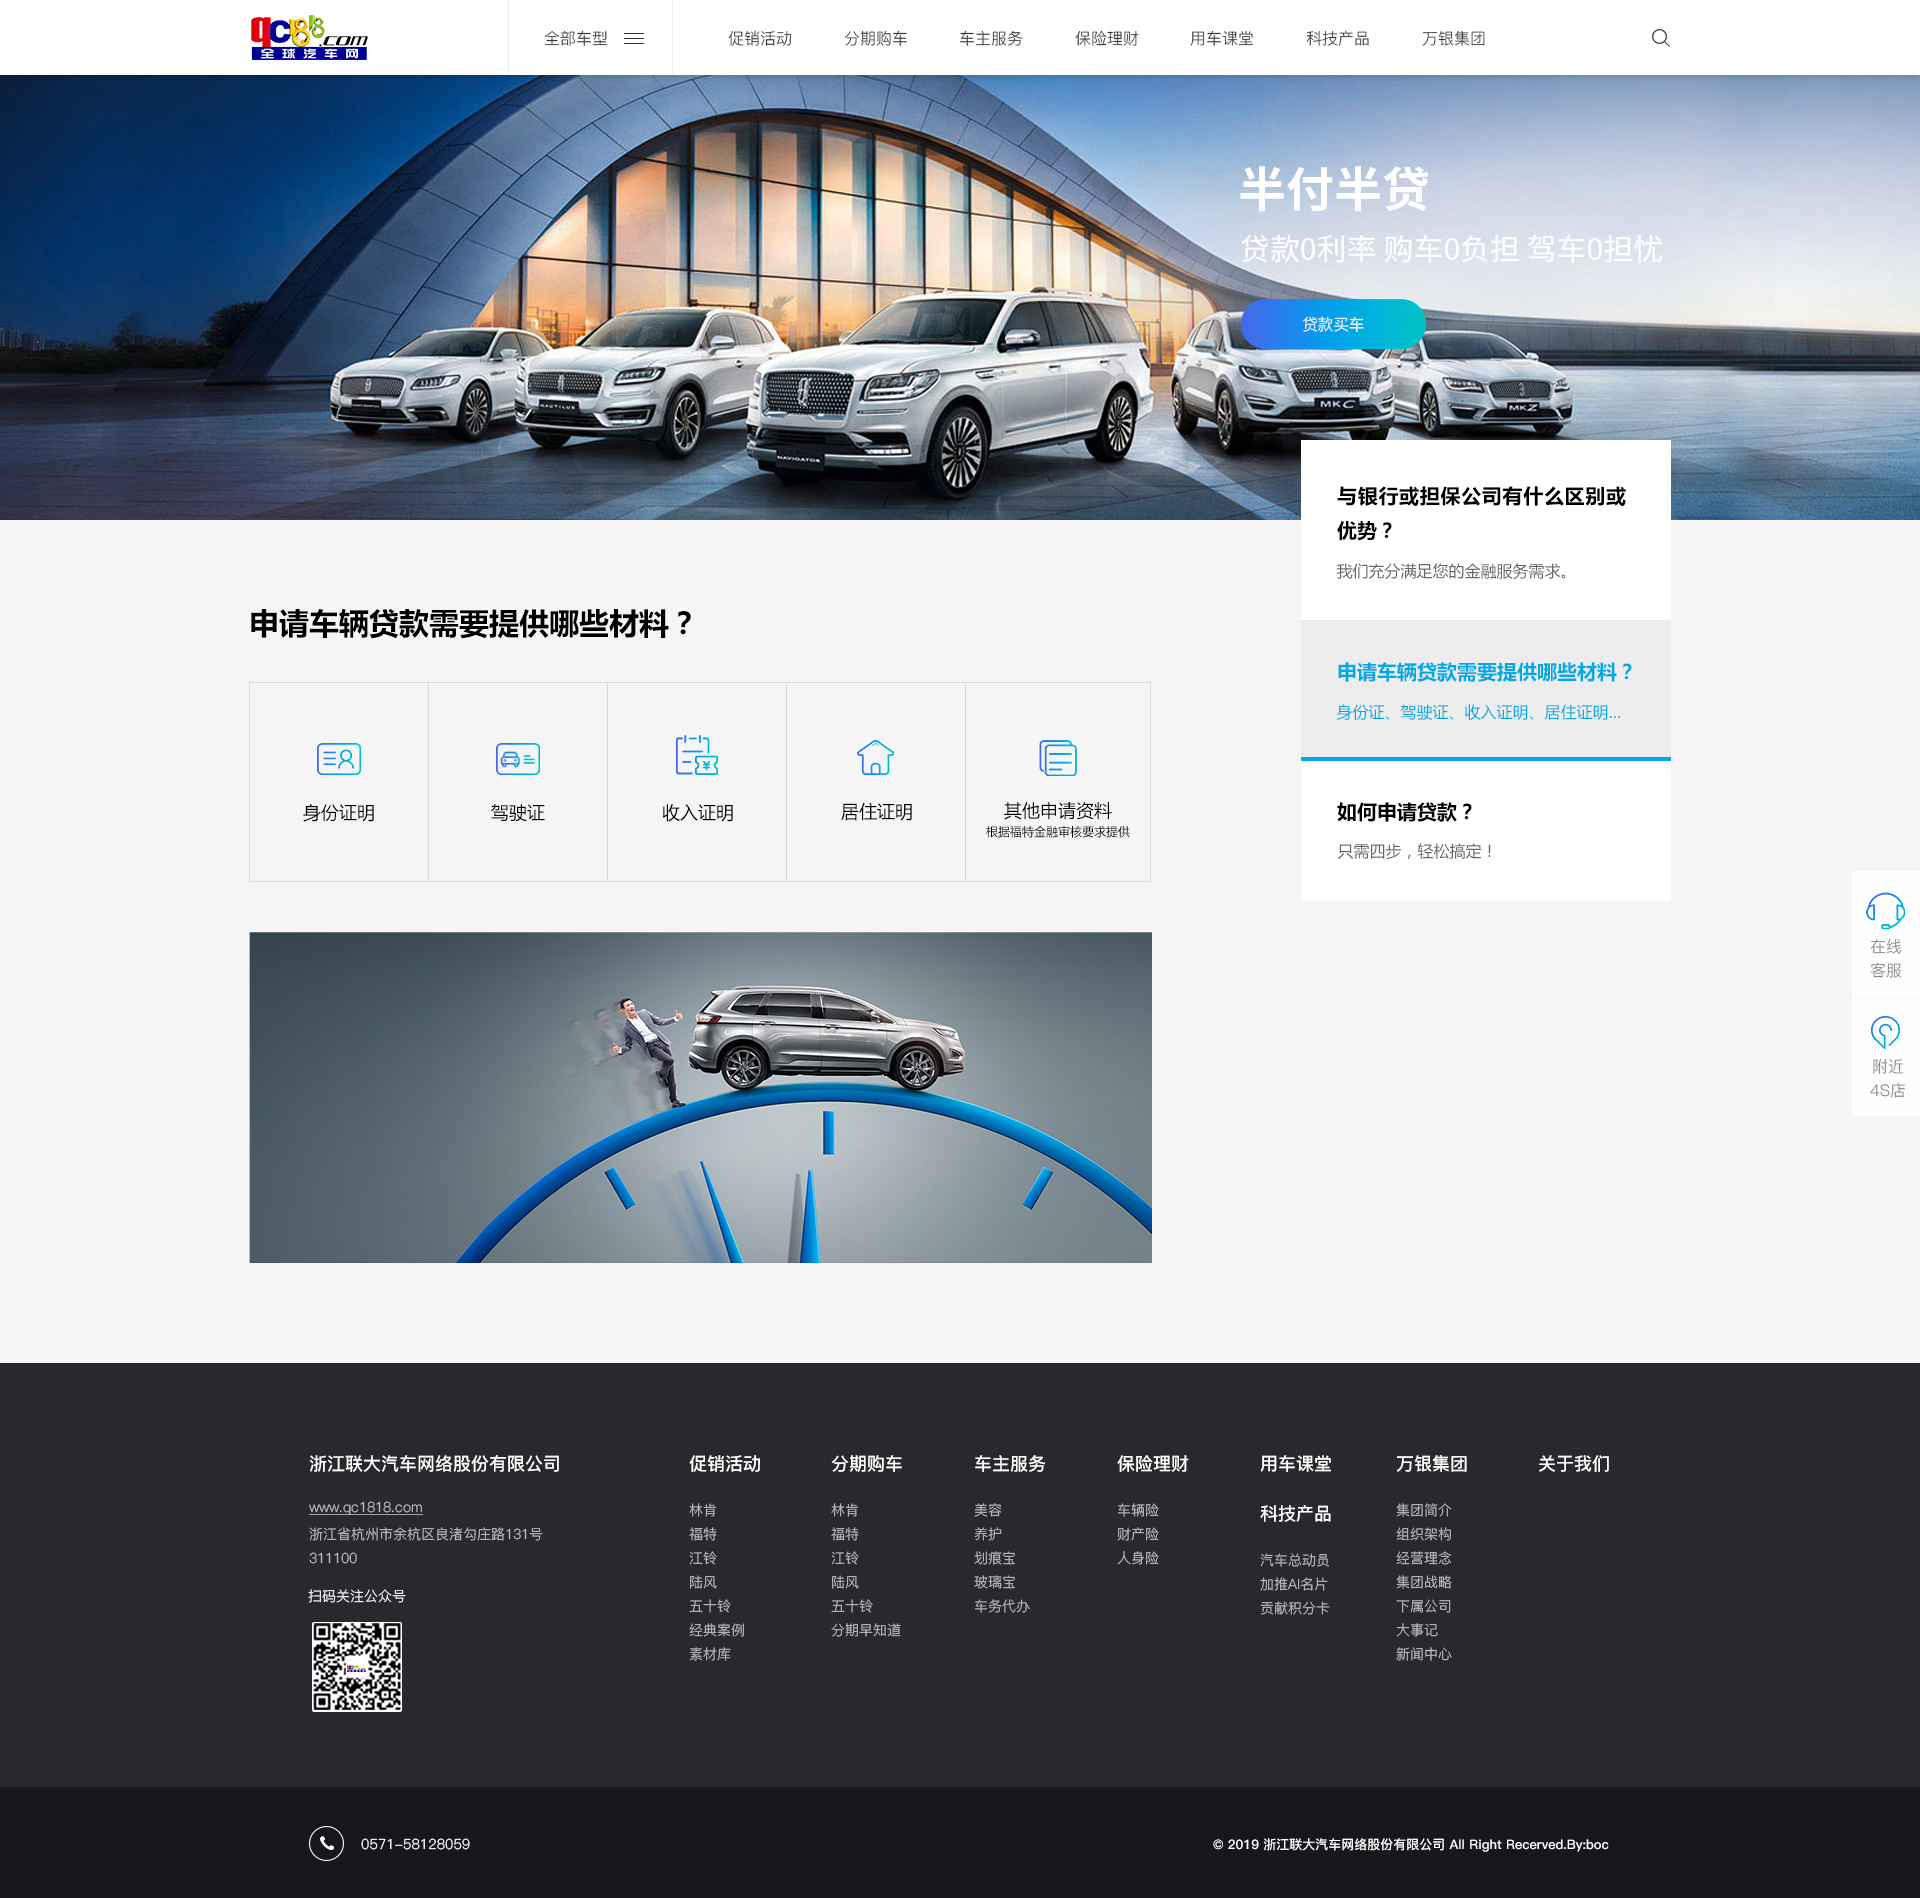Screen dimensions: 1920x1898
Task: Open footer link 美容
Action: (988, 1510)
